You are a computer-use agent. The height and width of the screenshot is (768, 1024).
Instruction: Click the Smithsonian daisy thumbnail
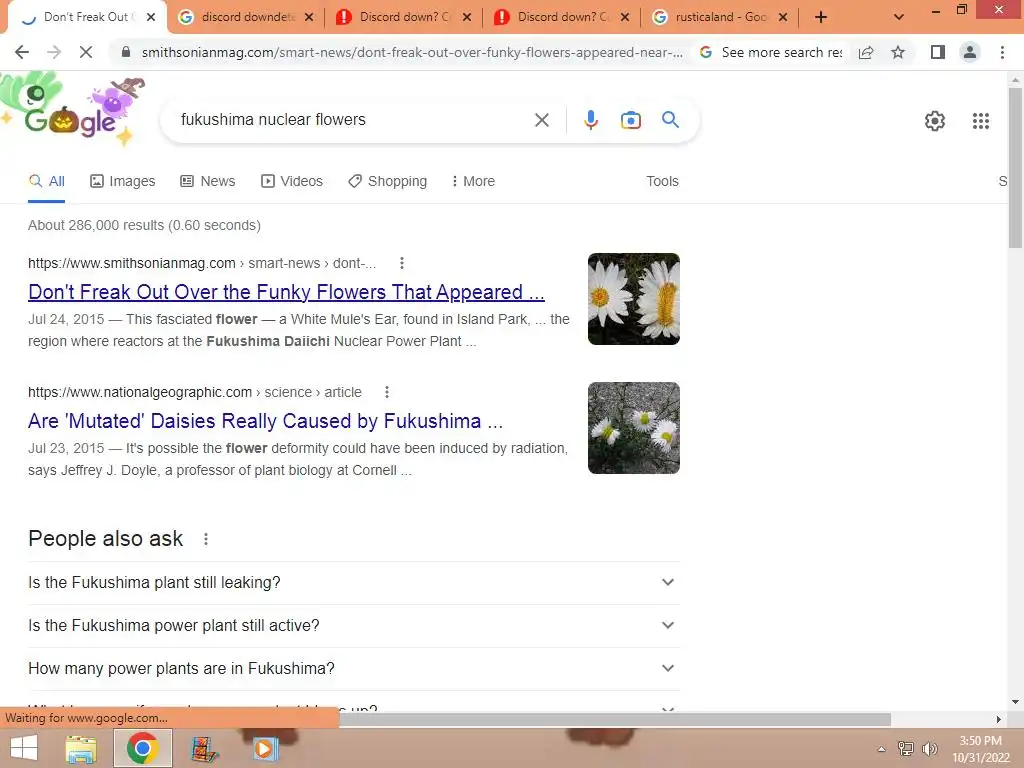click(x=633, y=299)
